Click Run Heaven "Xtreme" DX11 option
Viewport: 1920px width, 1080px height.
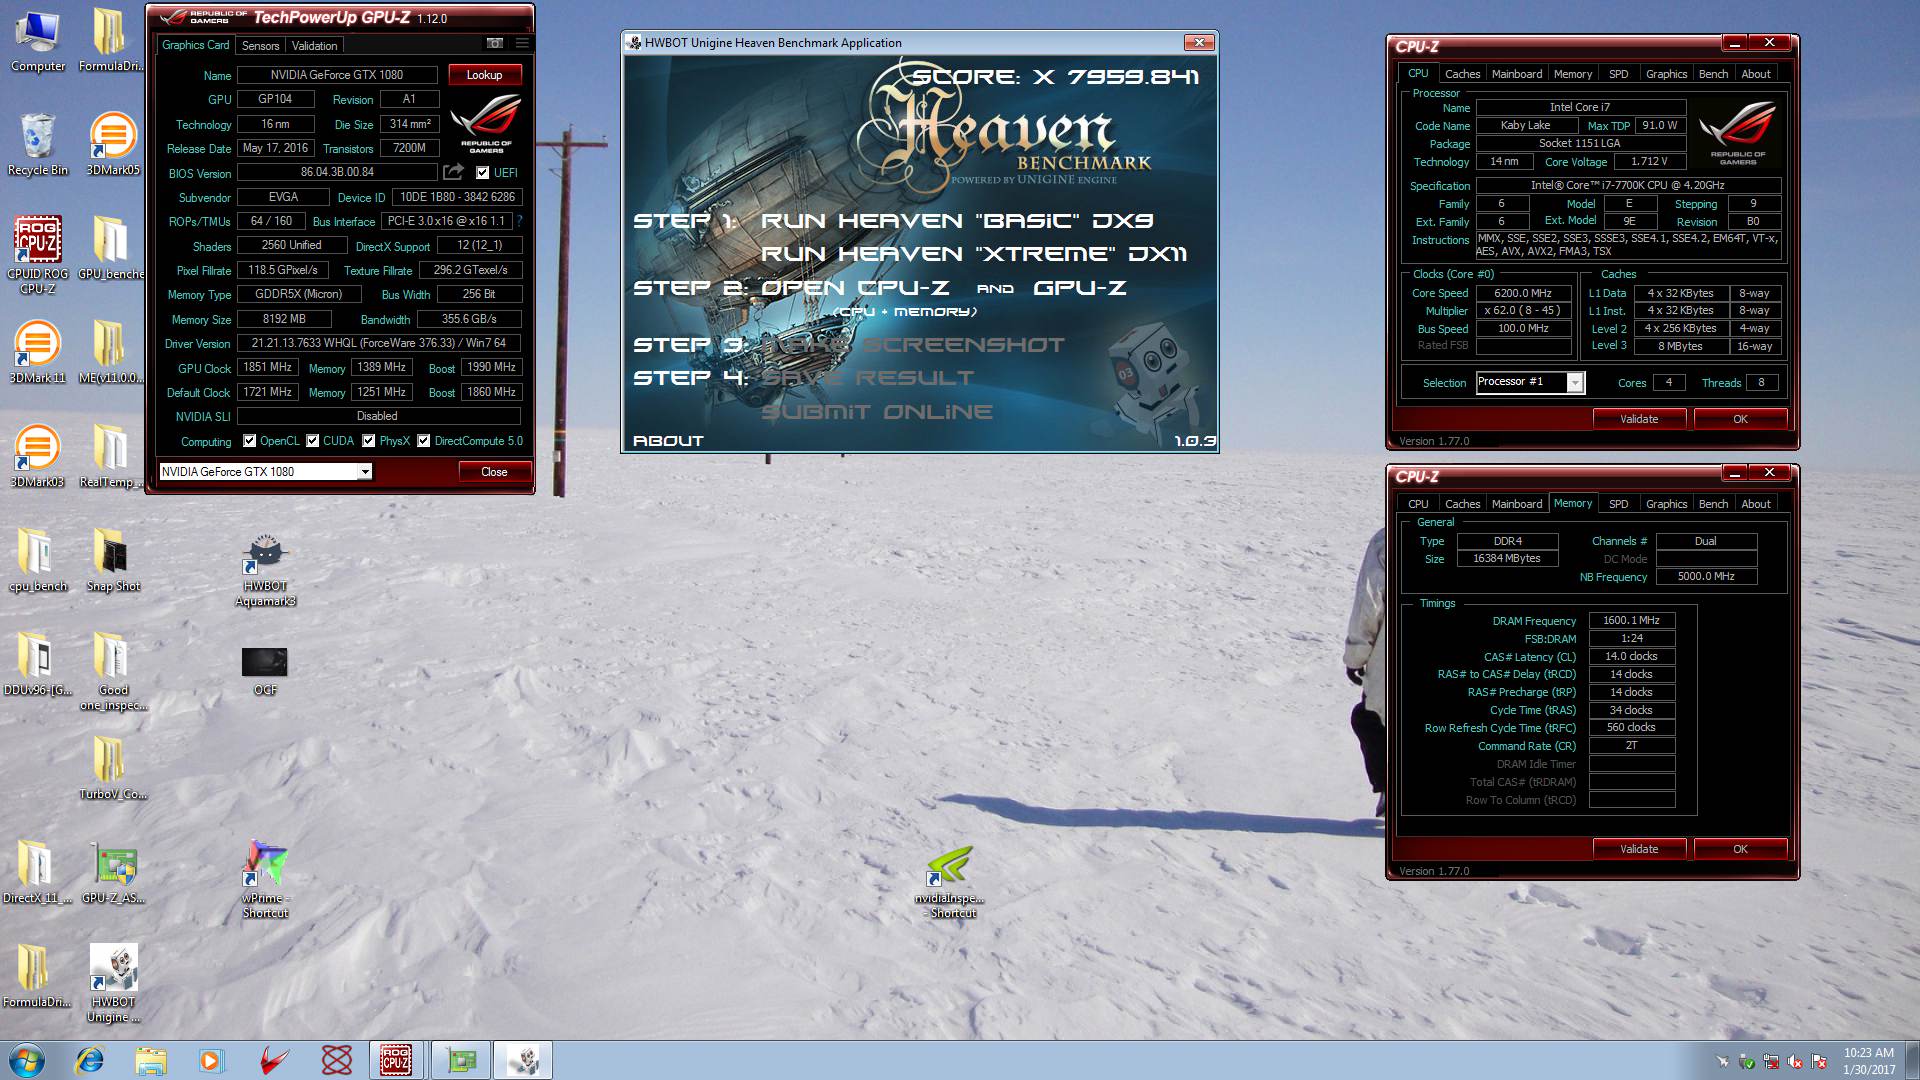coord(974,254)
